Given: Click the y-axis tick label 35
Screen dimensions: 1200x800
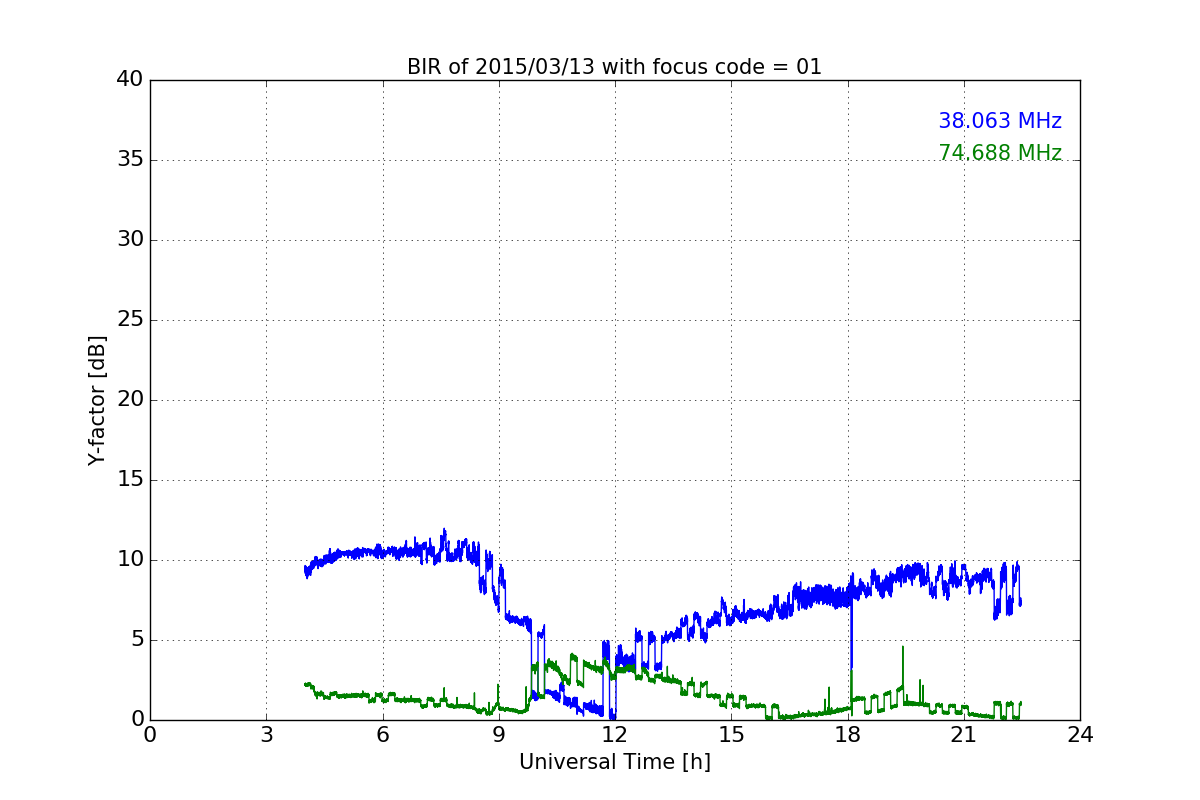Looking at the screenshot, I should [x=129, y=160].
